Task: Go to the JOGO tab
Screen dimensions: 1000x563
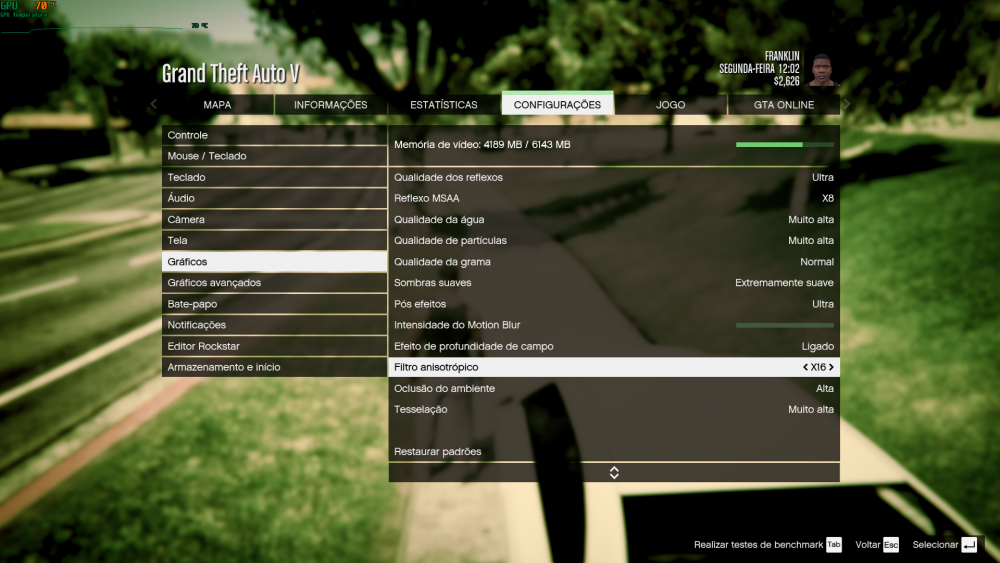Action: click(670, 105)
